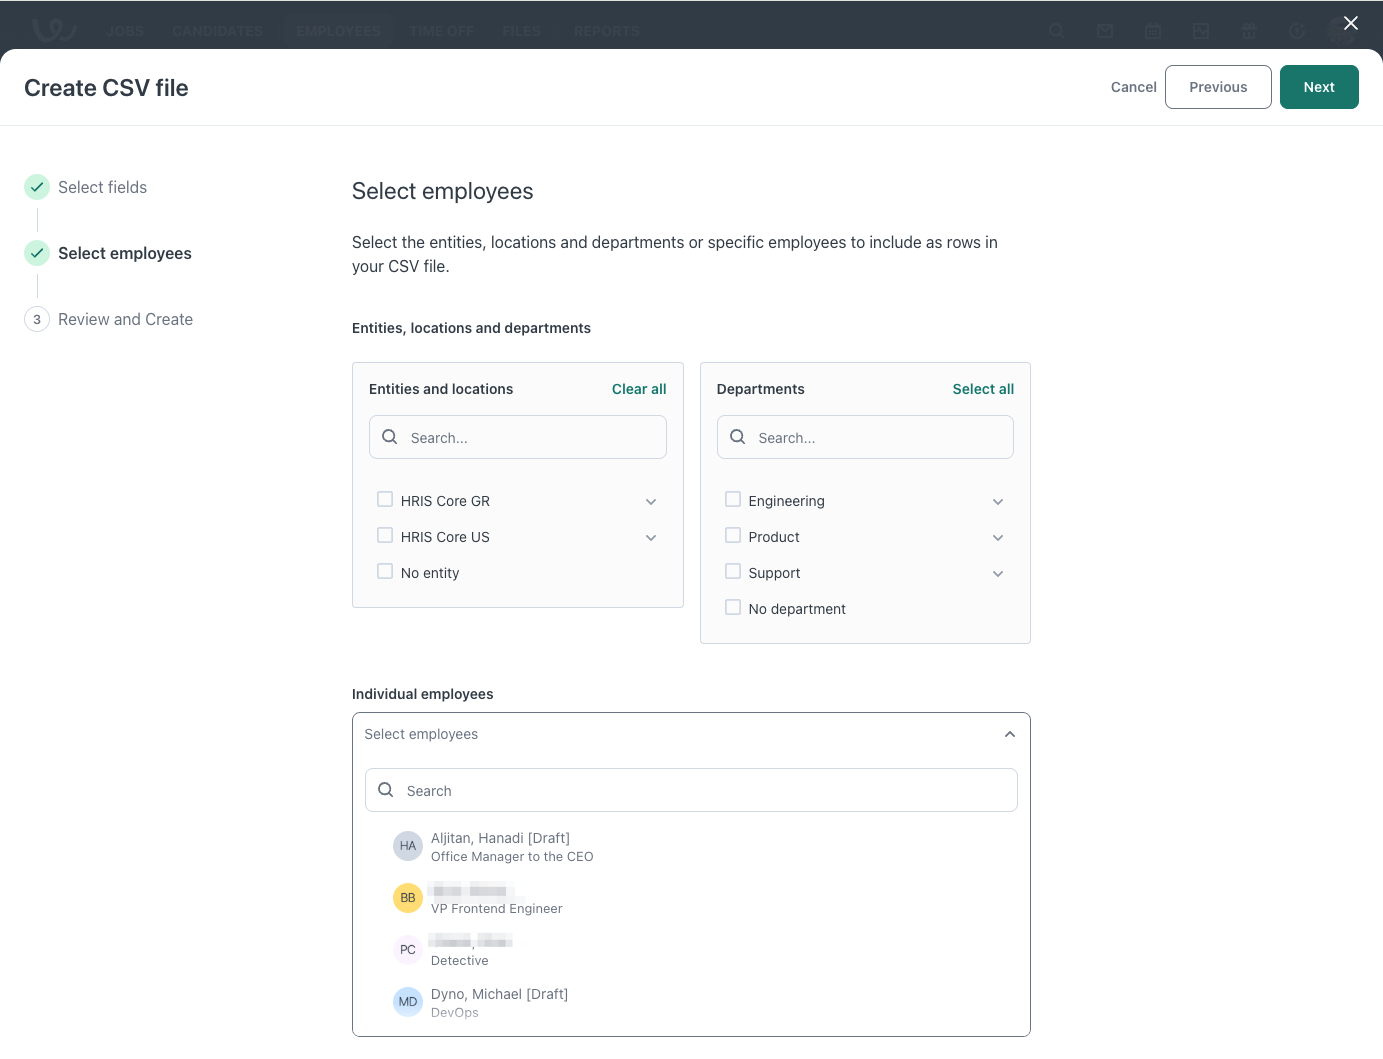Viewport: 1383px width, 1059px height.
Task: Click the Next button
Action: (x=1318, y=87)
